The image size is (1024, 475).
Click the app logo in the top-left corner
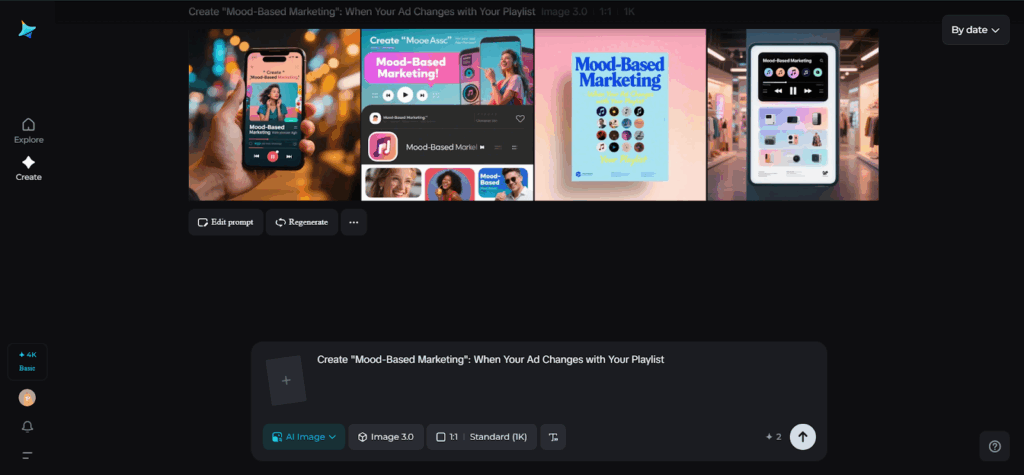pos(27,30)
